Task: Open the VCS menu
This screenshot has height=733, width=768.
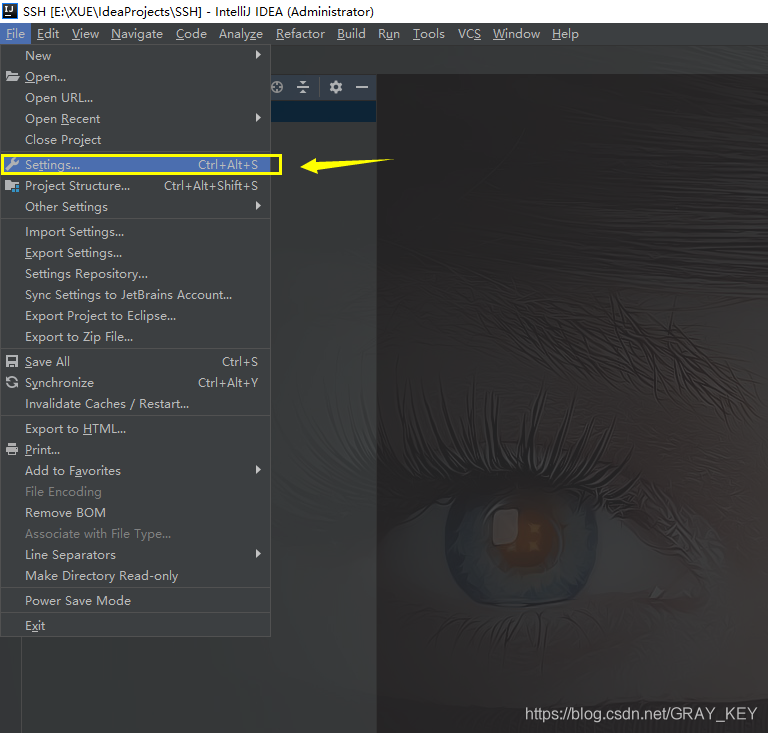Action: point(469,34)
